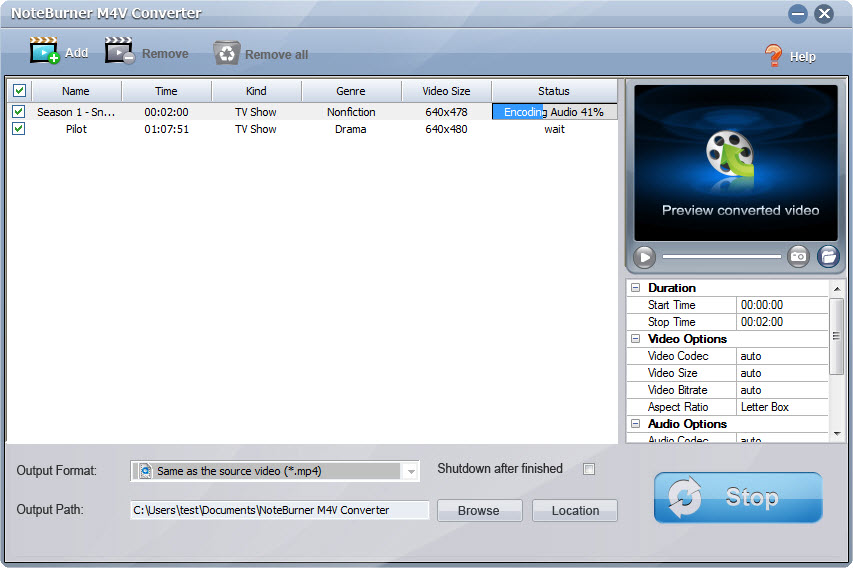Click the Help text link

[x=802, y=57]
